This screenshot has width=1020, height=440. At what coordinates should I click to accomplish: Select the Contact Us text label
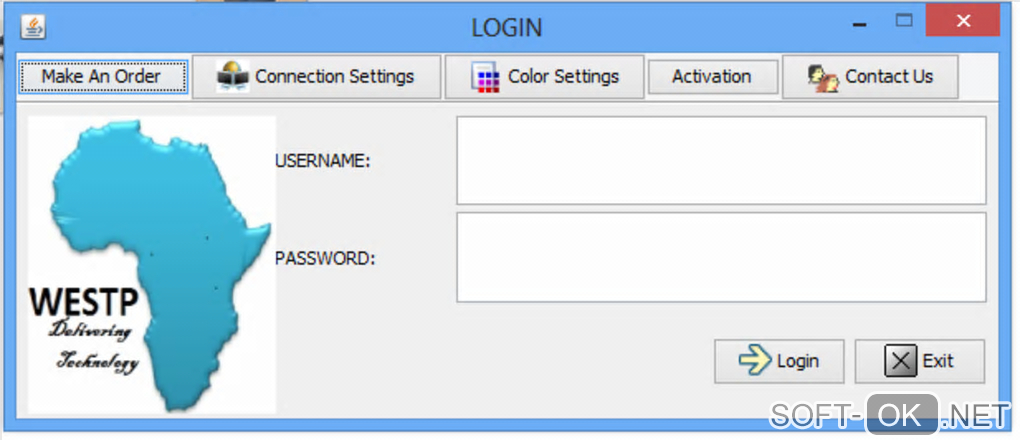tap(889, 76)
